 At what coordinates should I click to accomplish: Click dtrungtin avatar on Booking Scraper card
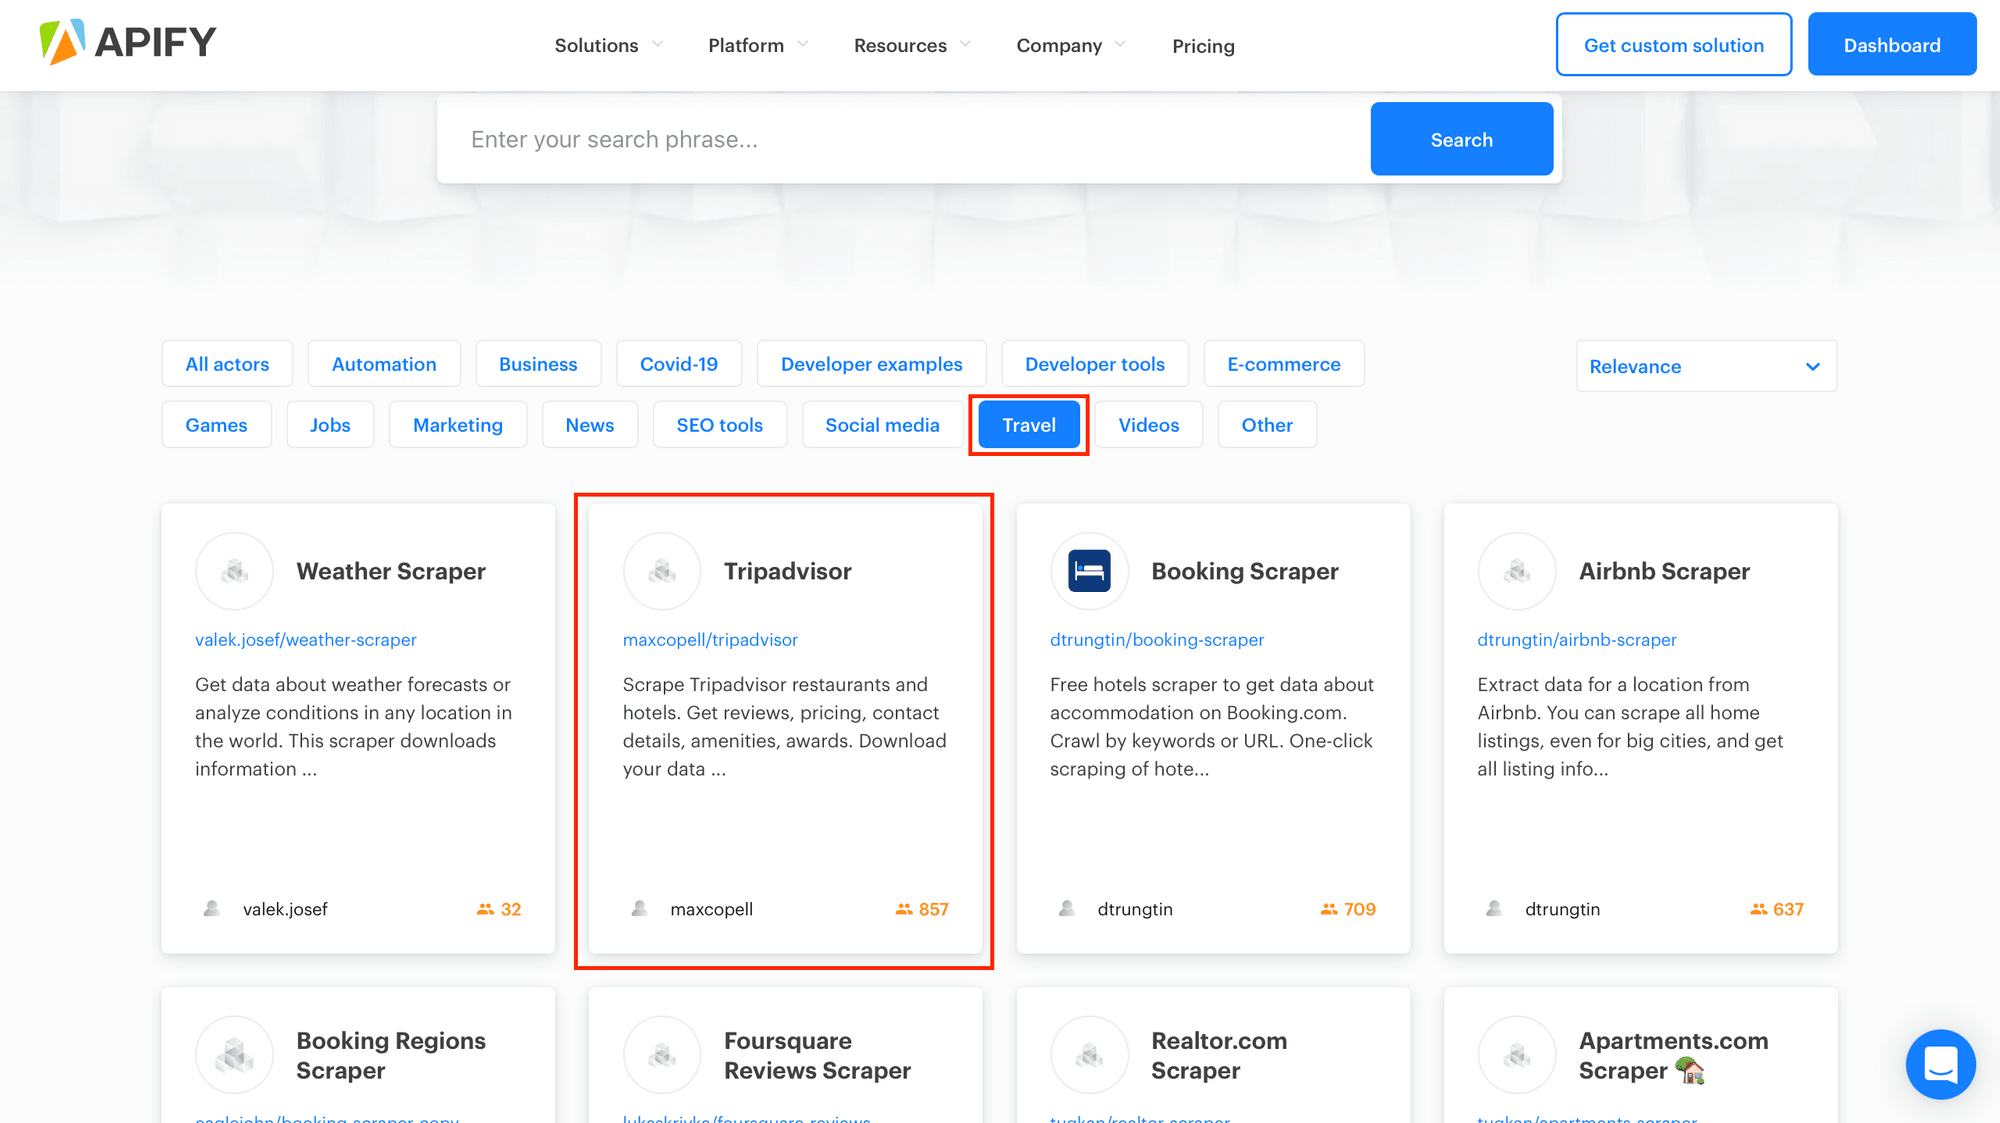tap(1066, 909)
